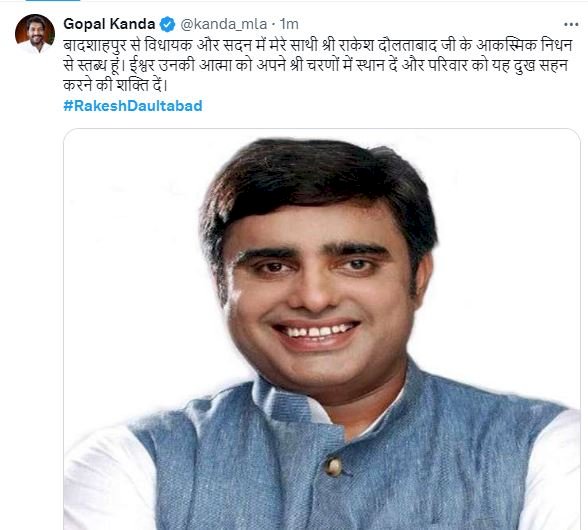Click the word बादशाहपुर in the tweet
Screen dimensions: 588x530
[x=94, y=46]
